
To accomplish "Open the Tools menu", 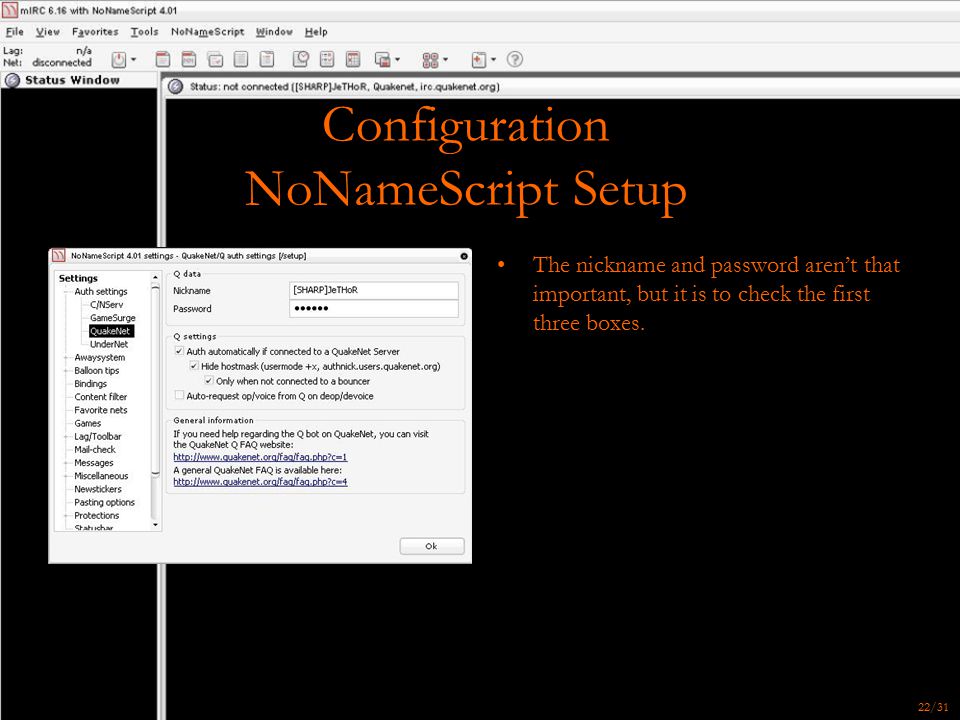I will pyautogui.click(x=144, y=32).
